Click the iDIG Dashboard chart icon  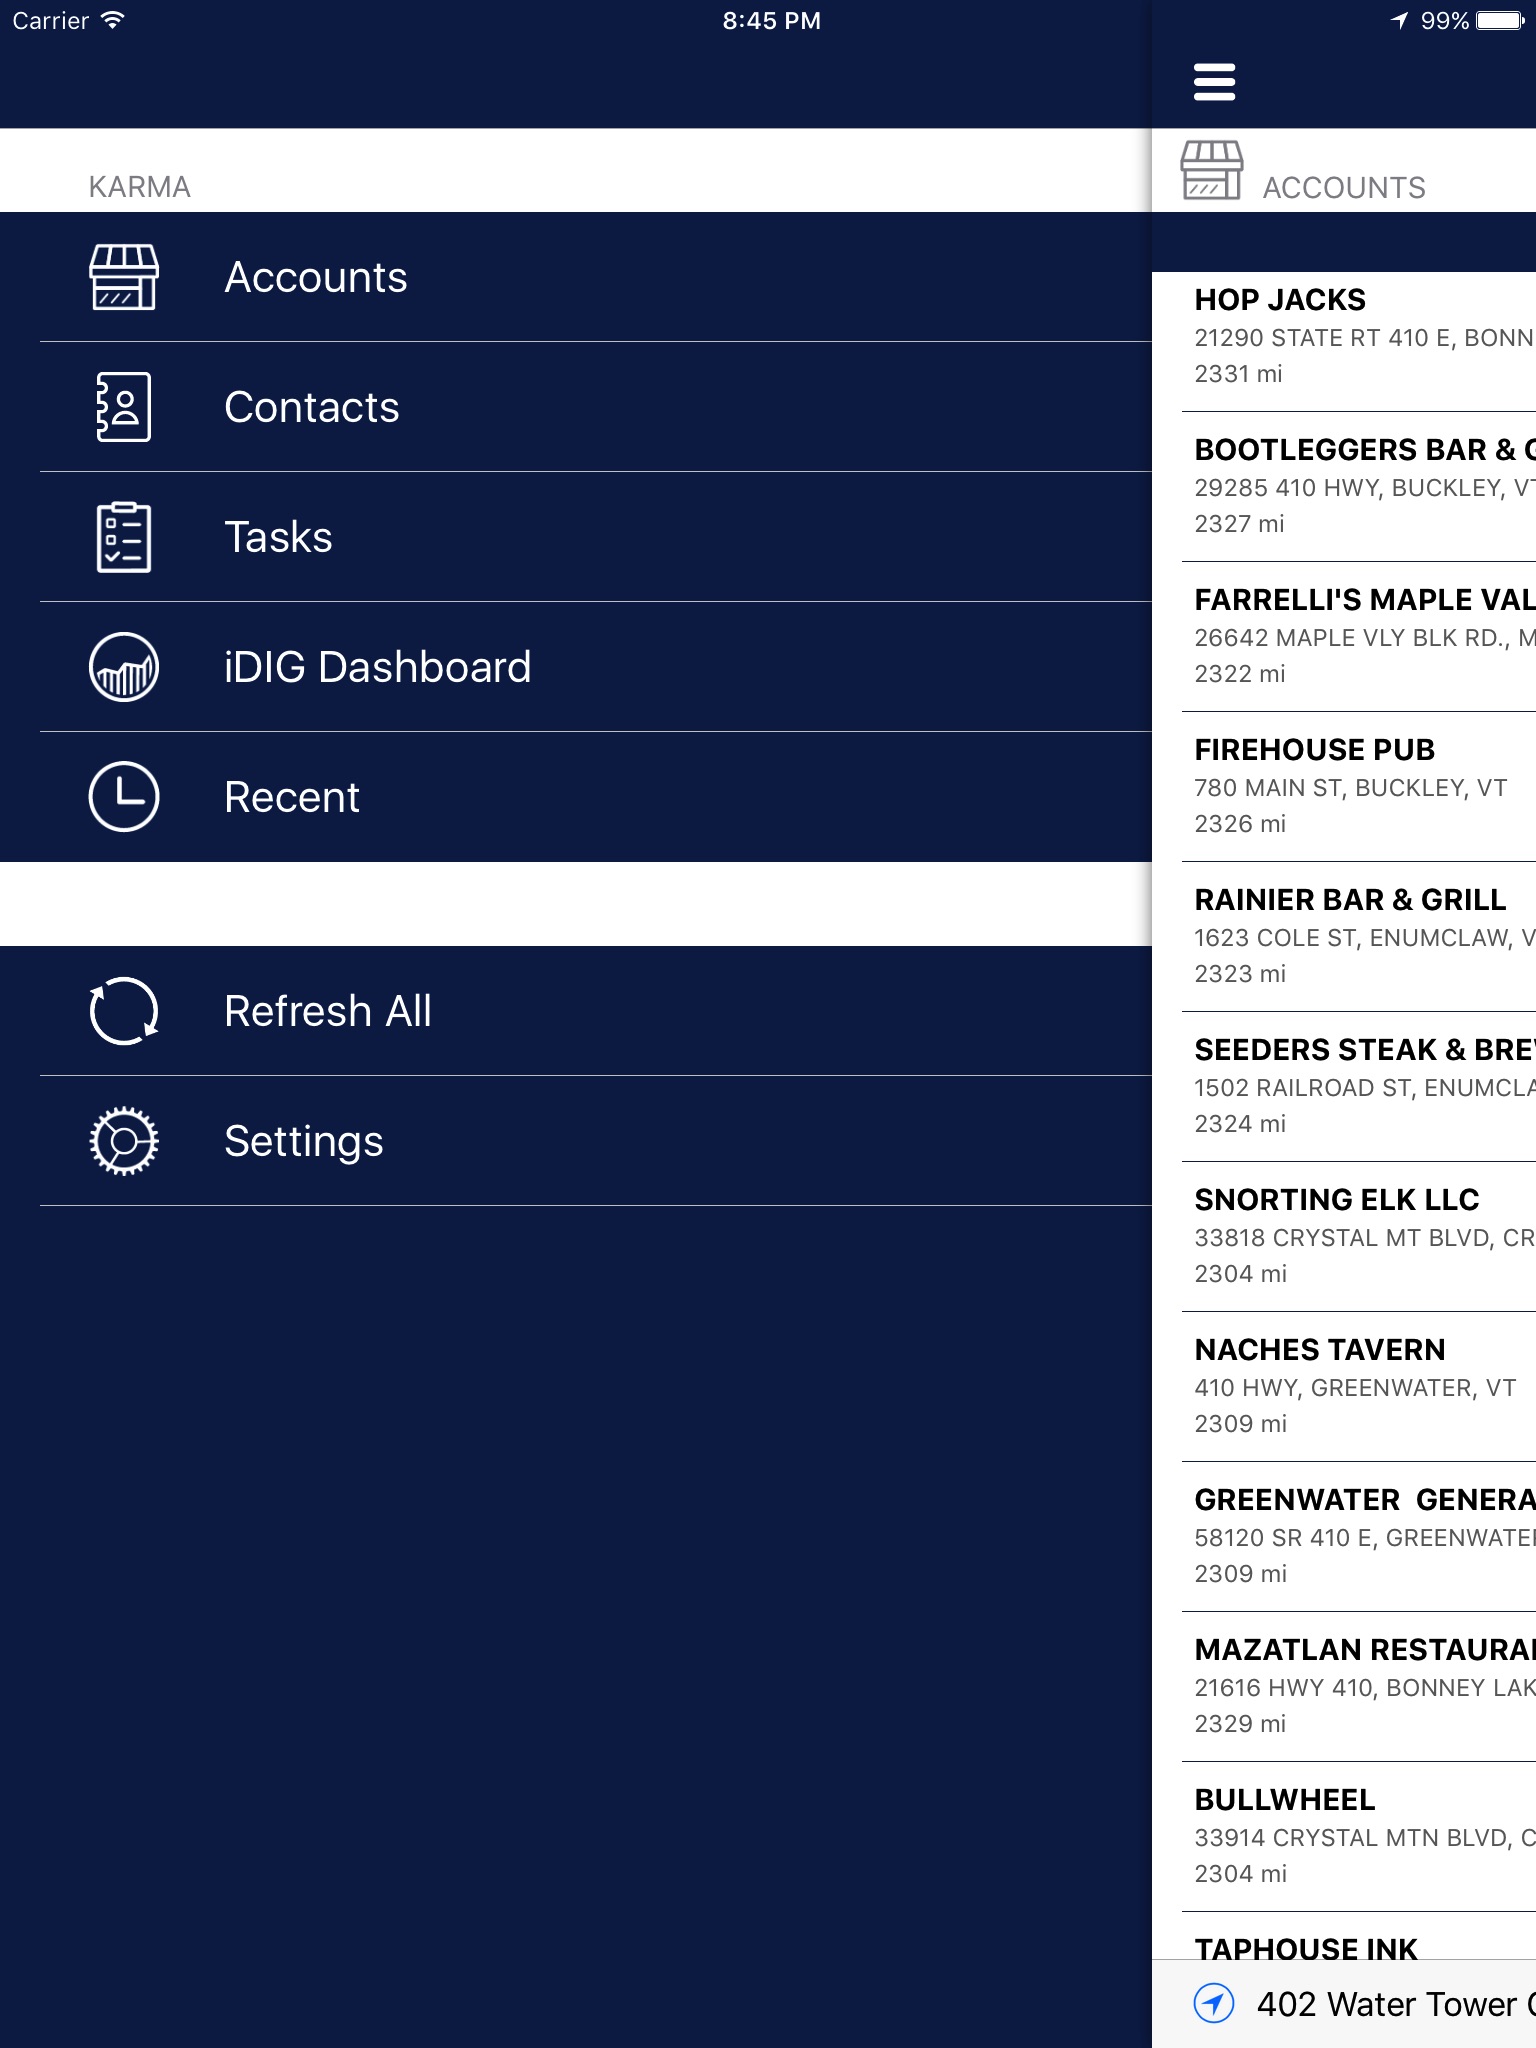click(x=124, y=667)
